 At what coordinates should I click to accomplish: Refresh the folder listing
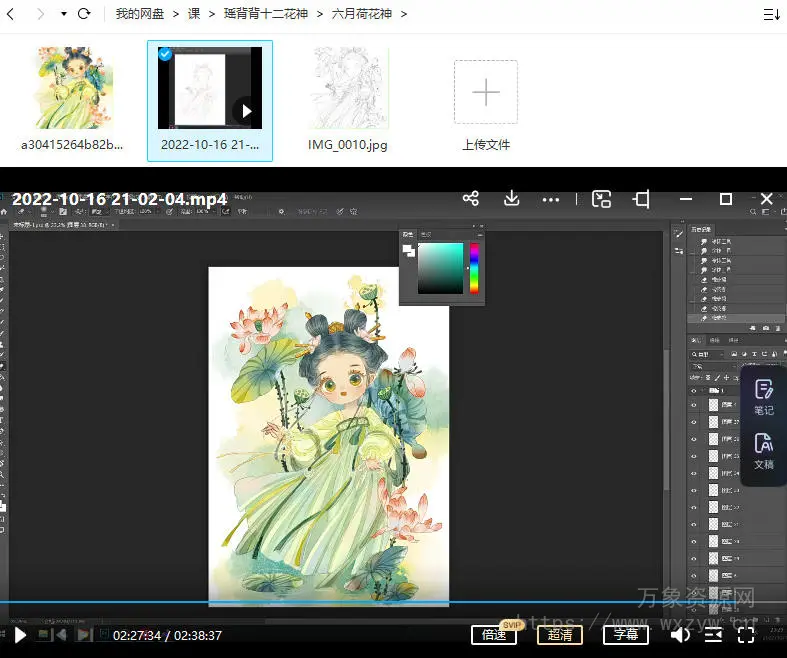(84, 14)
